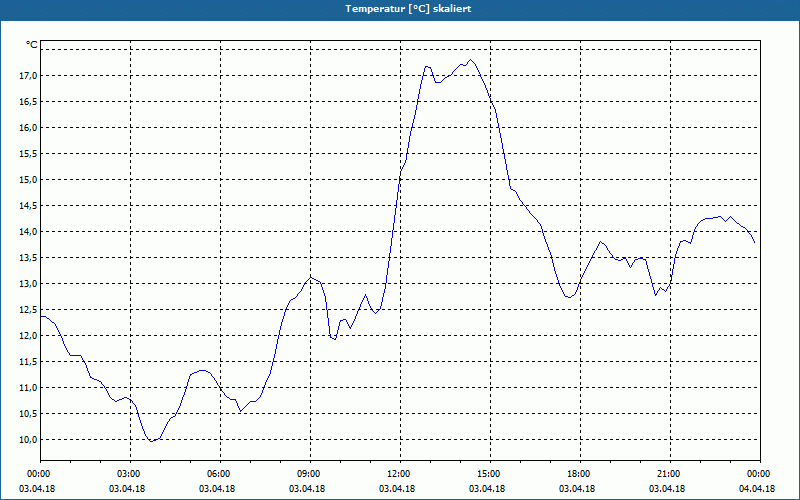The image size is (800, 500).
Task: Click the 18:00 time axis label
Action: pos(580,474)
